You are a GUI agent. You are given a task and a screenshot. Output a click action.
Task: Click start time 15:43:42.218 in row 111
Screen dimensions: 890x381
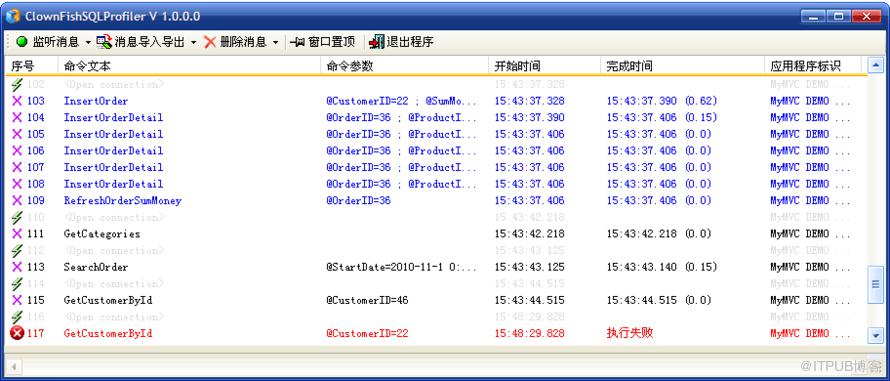[530, 233]
